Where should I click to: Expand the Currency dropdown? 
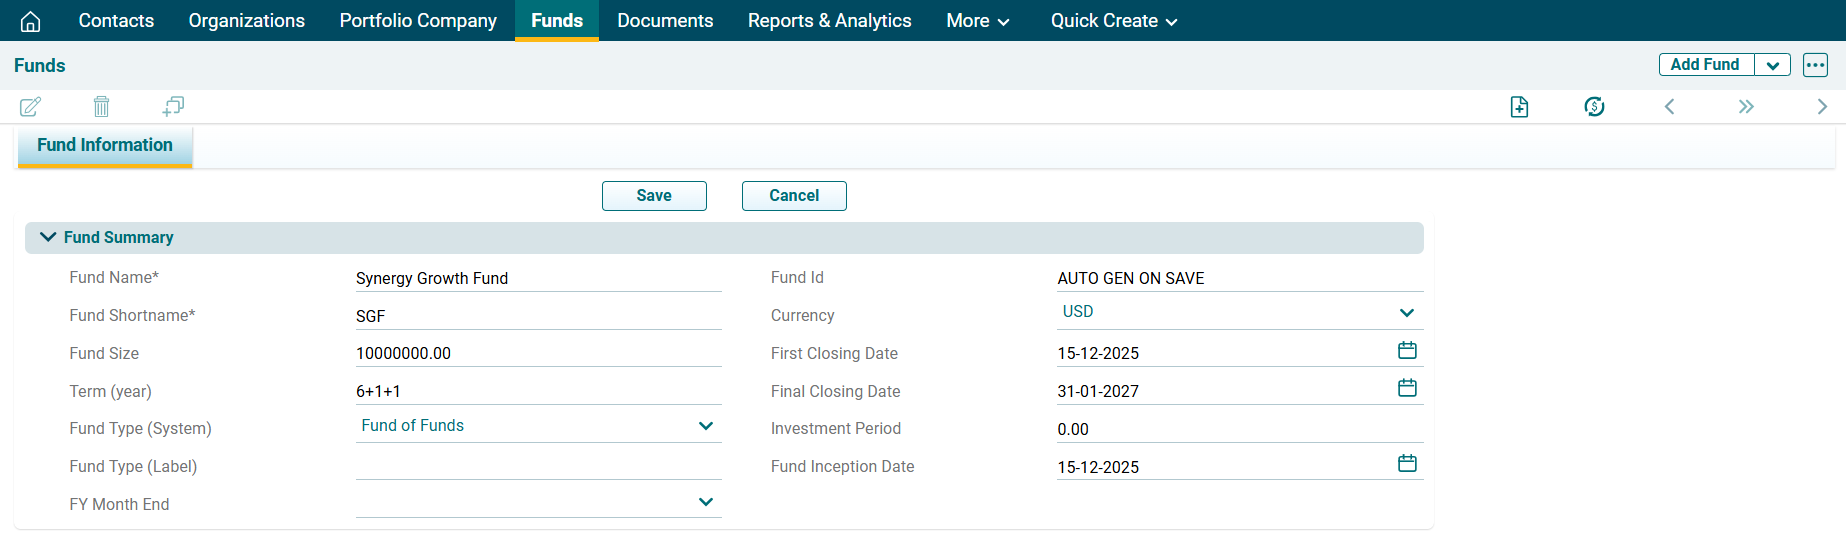tap(1407, 313)
